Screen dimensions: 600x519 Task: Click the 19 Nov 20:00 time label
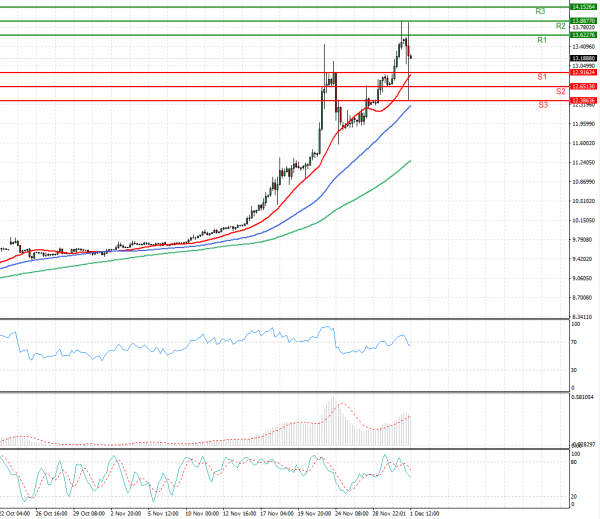click(314, 514)
